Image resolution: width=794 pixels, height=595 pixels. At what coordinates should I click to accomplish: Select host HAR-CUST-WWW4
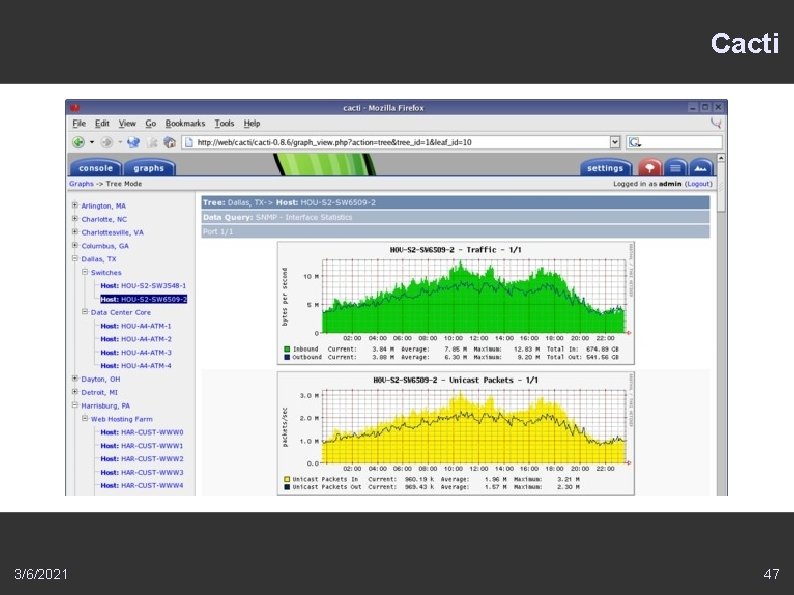click(142, 486)
